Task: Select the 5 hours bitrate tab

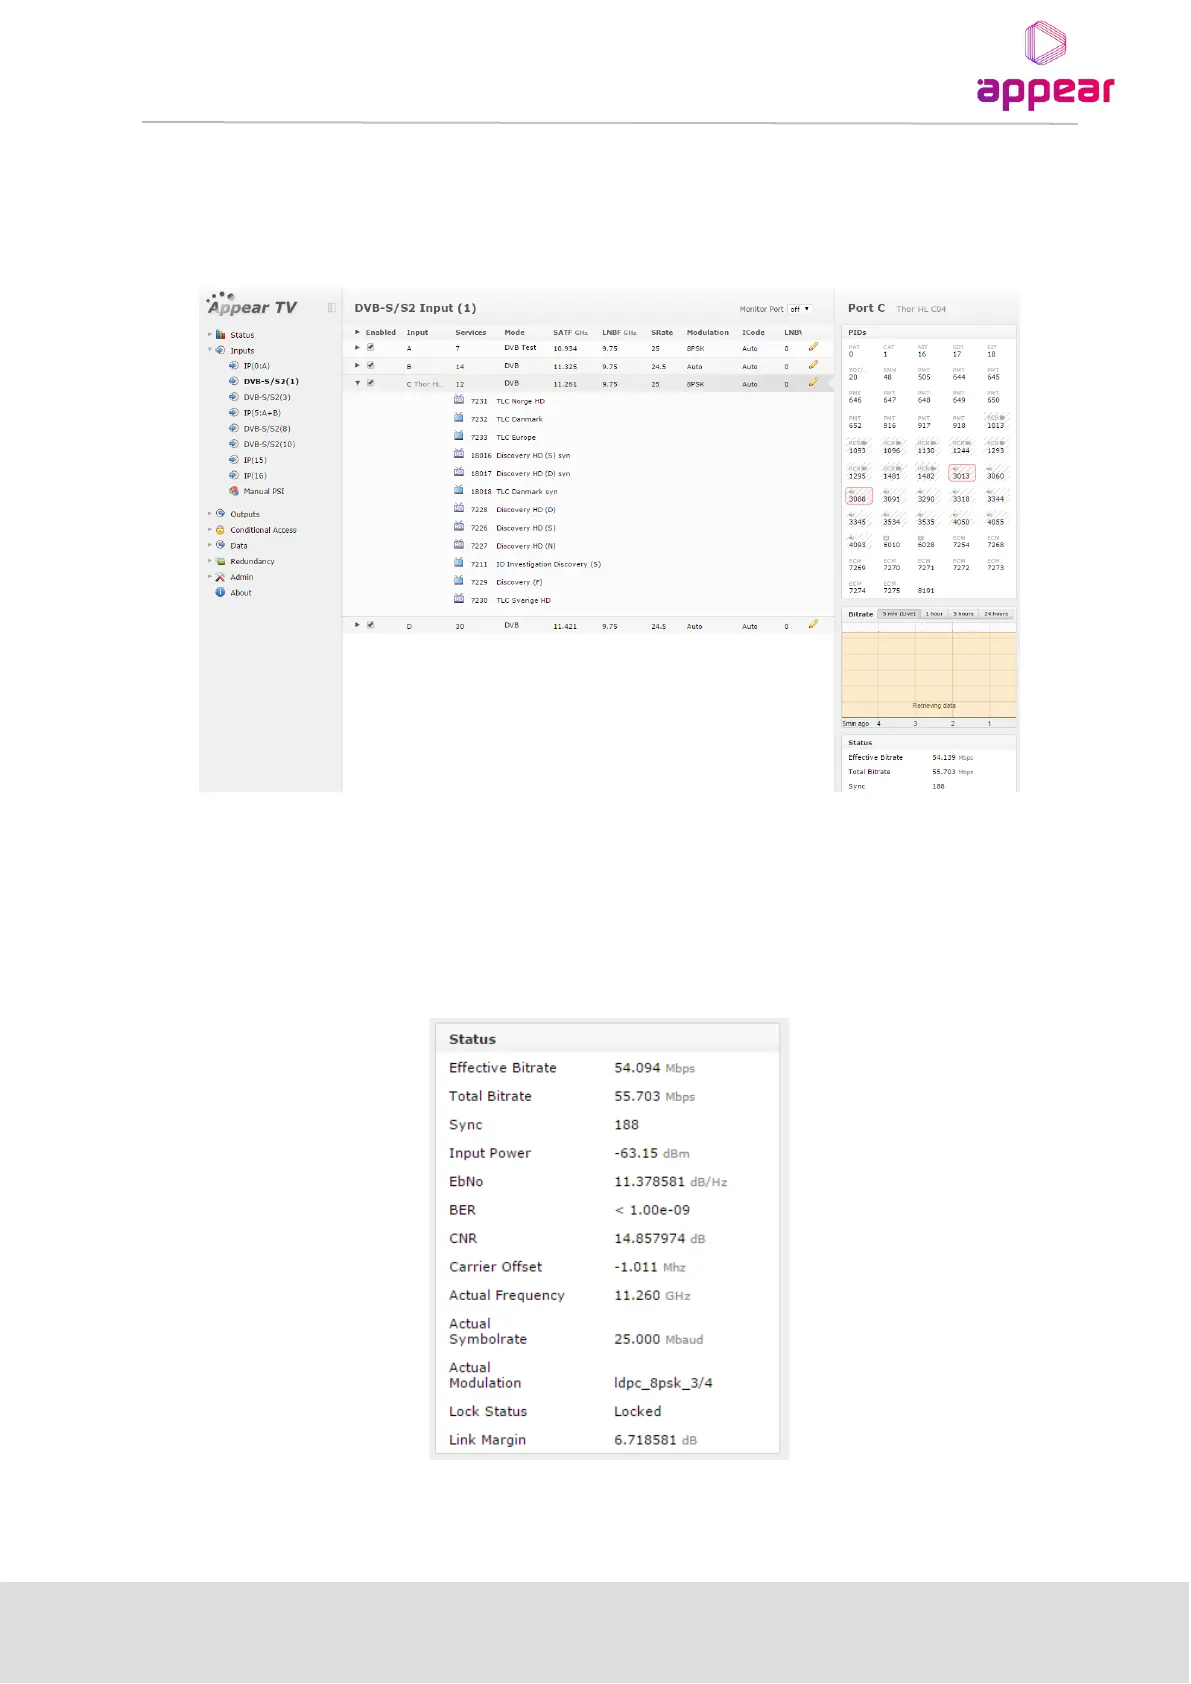Action: 963,614
